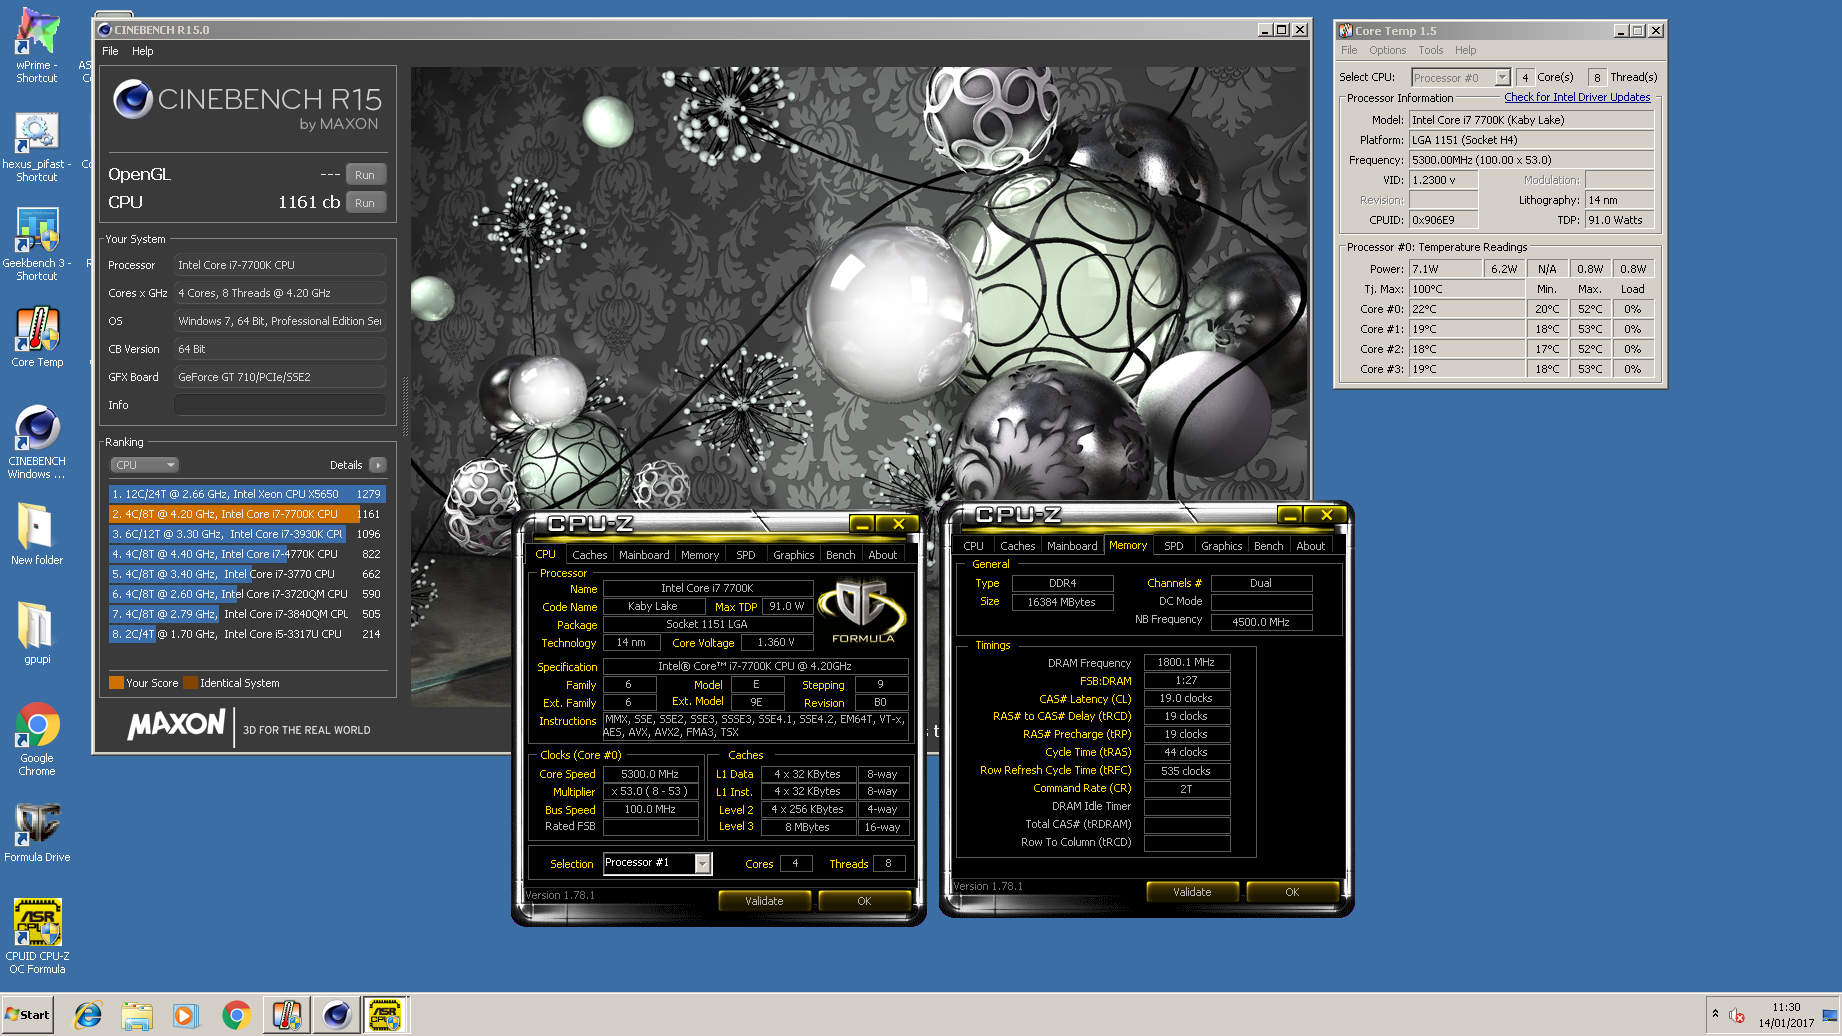The height and width of the screenshot is (1036, 1842).
Task: Open the Formula Drive icon
Action: click(x=37, y=833)
